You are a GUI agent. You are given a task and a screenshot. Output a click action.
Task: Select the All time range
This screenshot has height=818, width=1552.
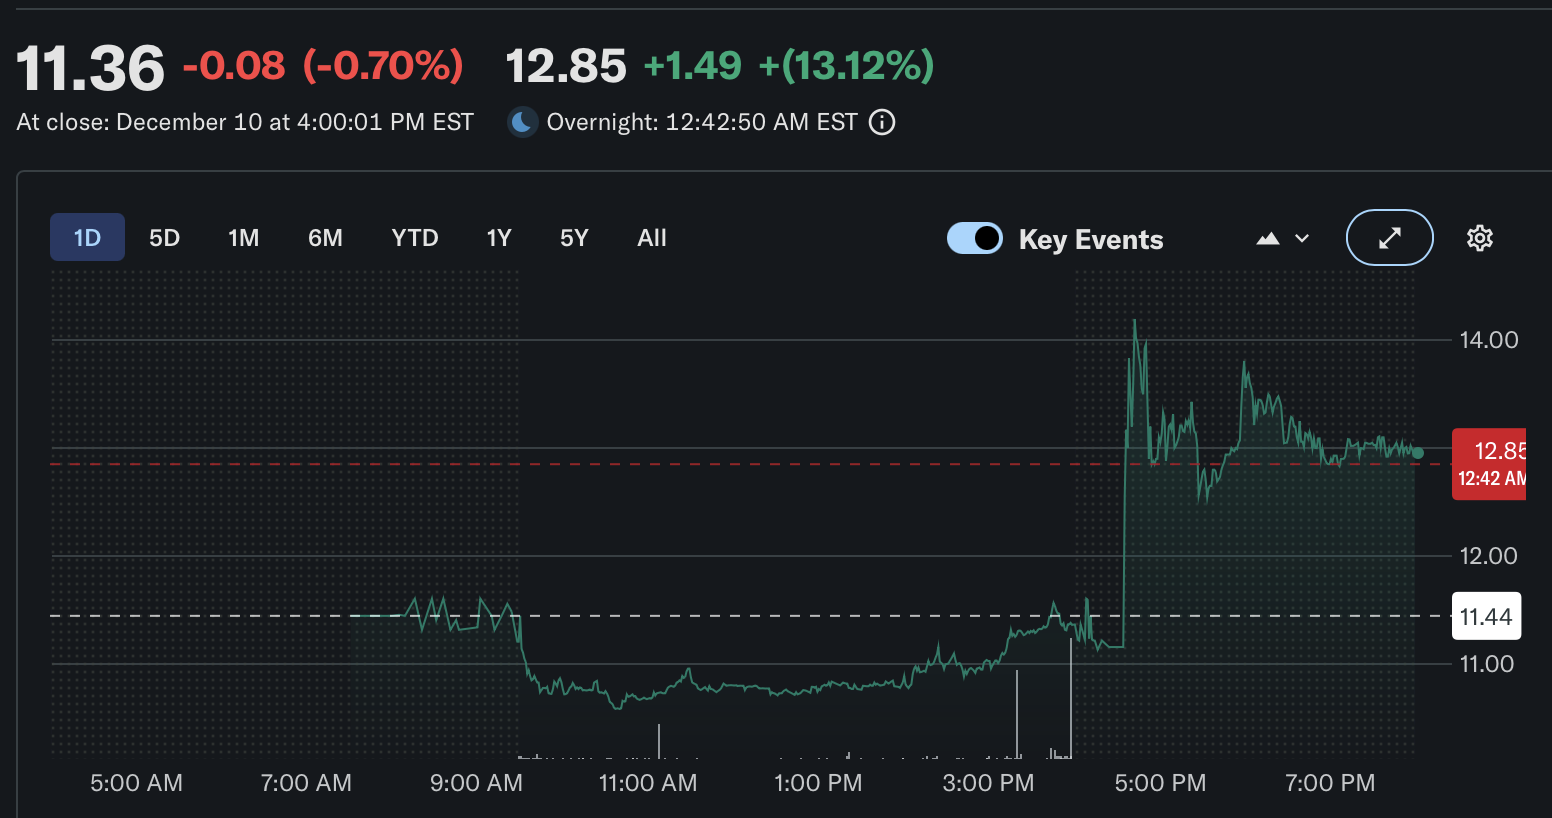(652, 238)
